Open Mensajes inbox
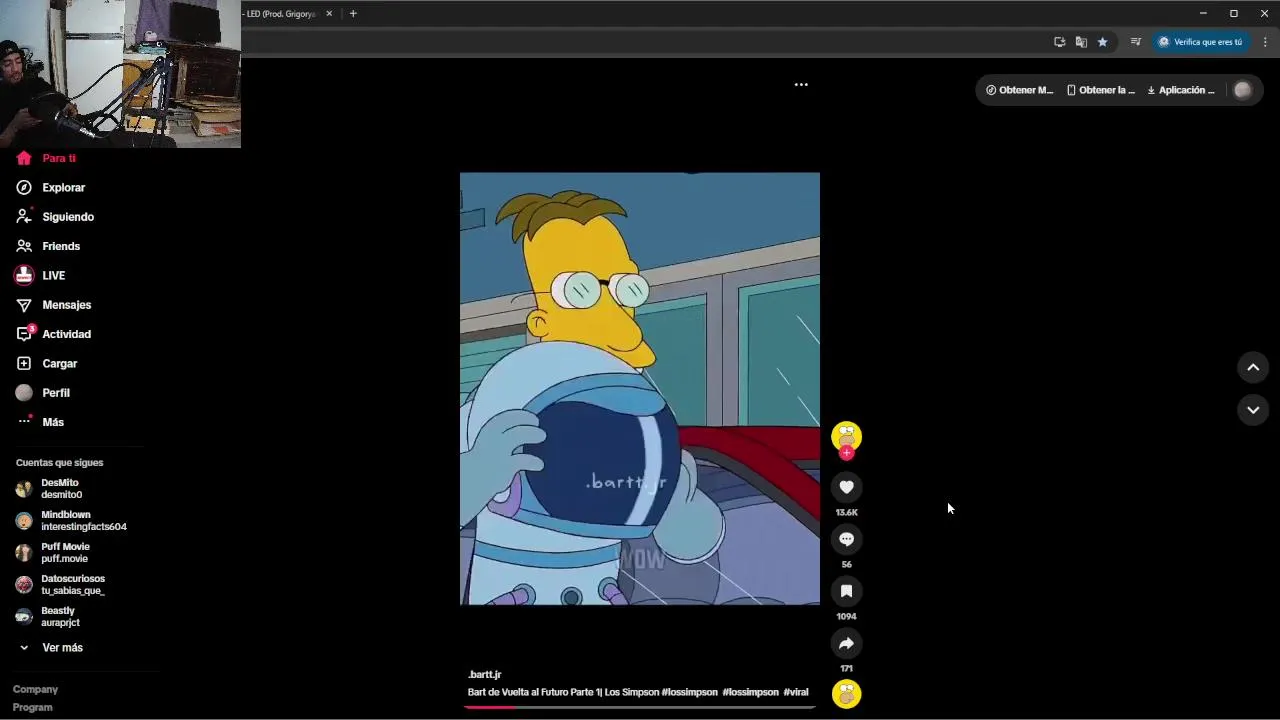Image resolution: width=1280 pixels, height=720 pixels. click(x=66, y=305)
